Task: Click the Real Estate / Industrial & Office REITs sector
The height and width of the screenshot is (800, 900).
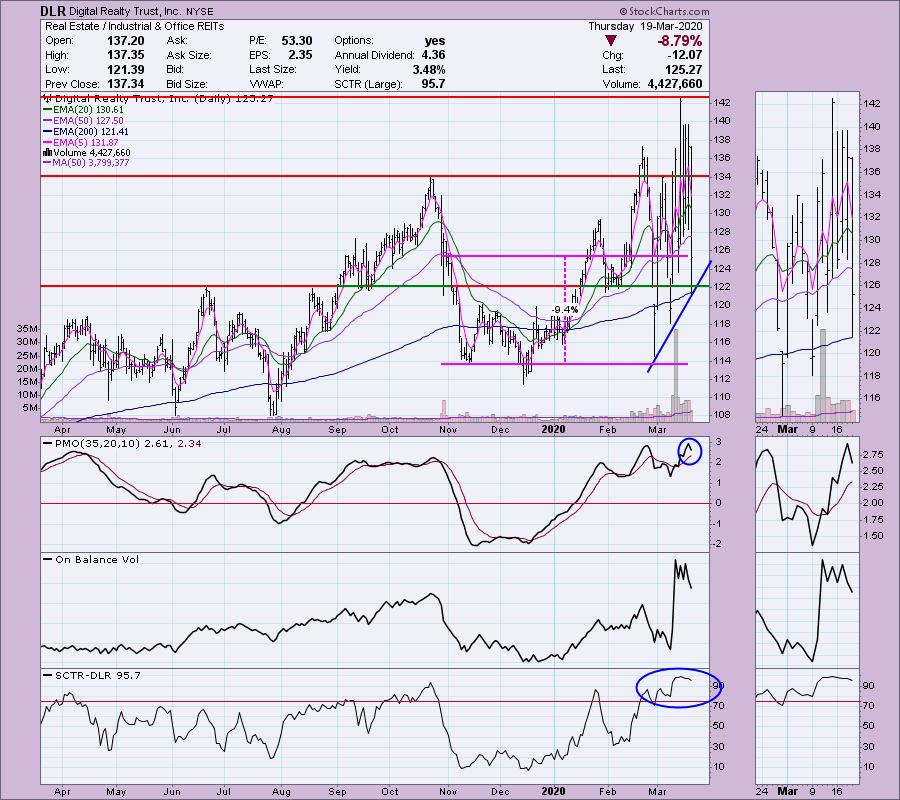Action: pyautogui.click(x=134, y=26)
